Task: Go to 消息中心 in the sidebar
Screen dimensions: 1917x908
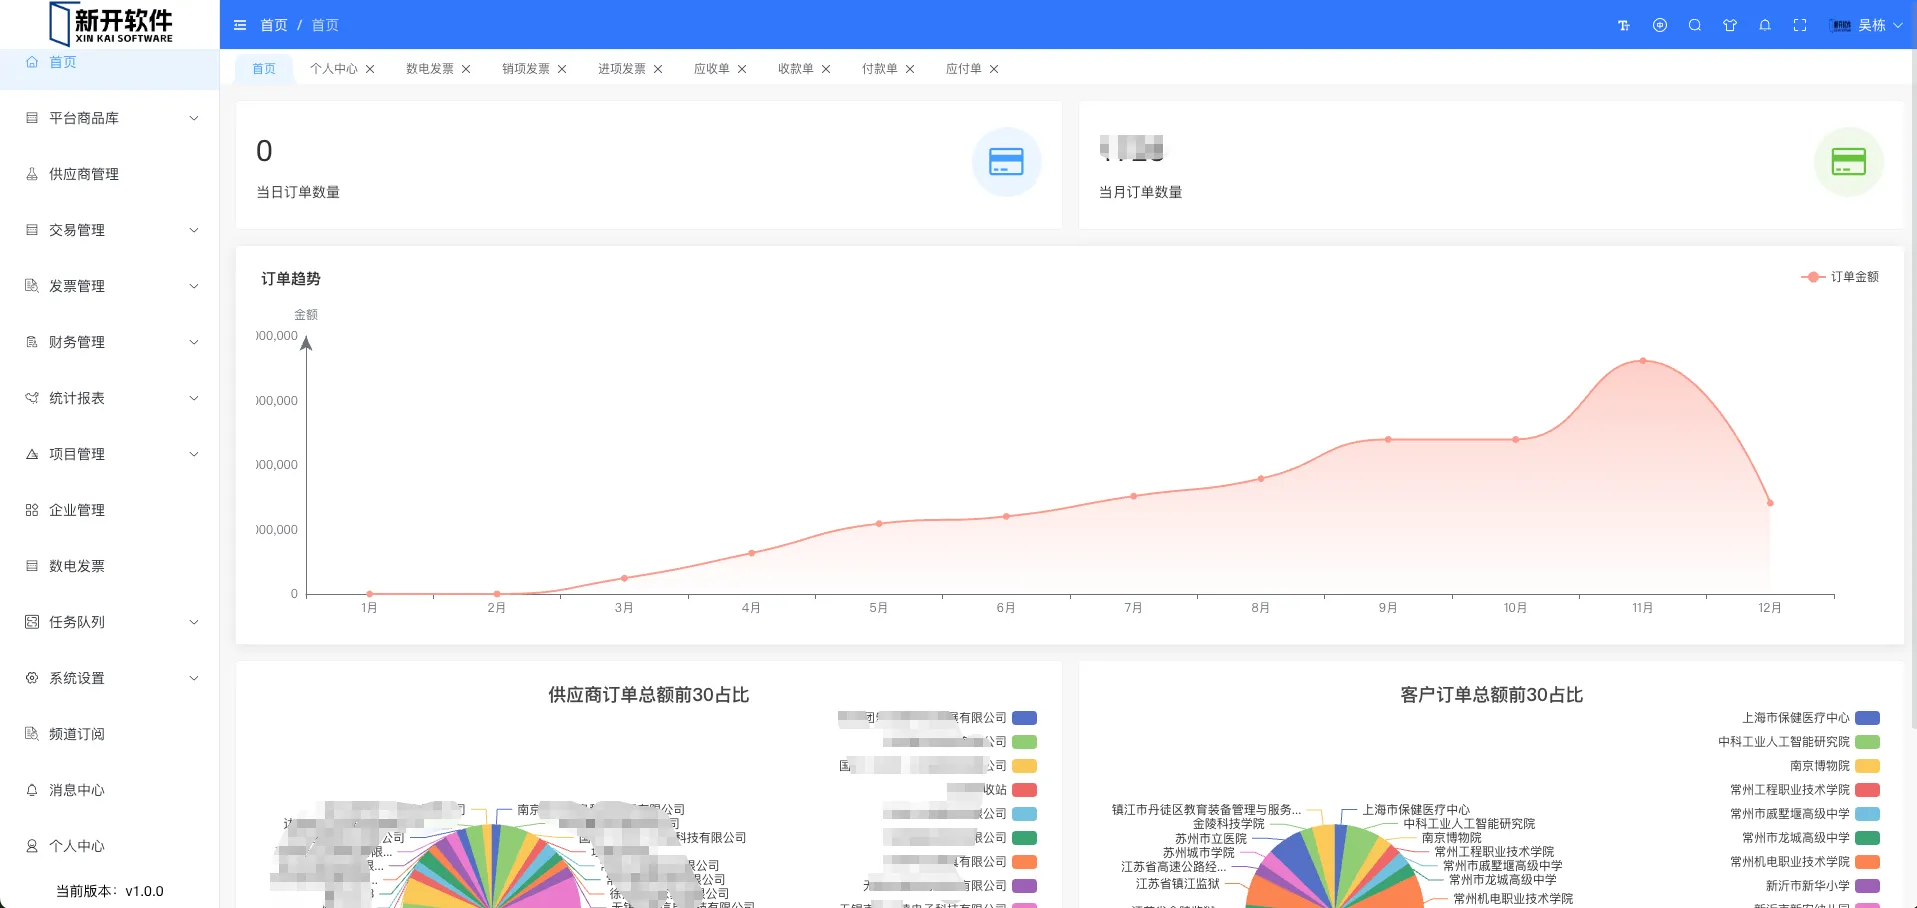Action: [x=77, y=790]
